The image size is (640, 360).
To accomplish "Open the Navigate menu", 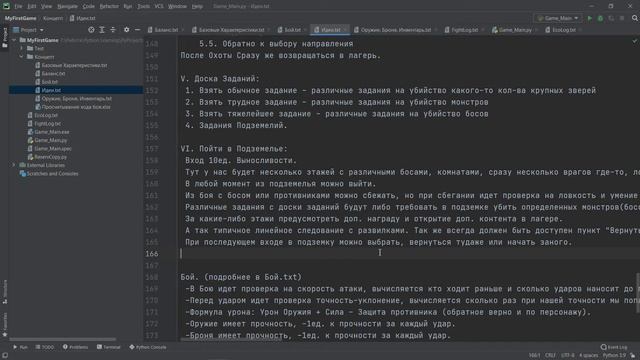I will [x=67, y=6].
